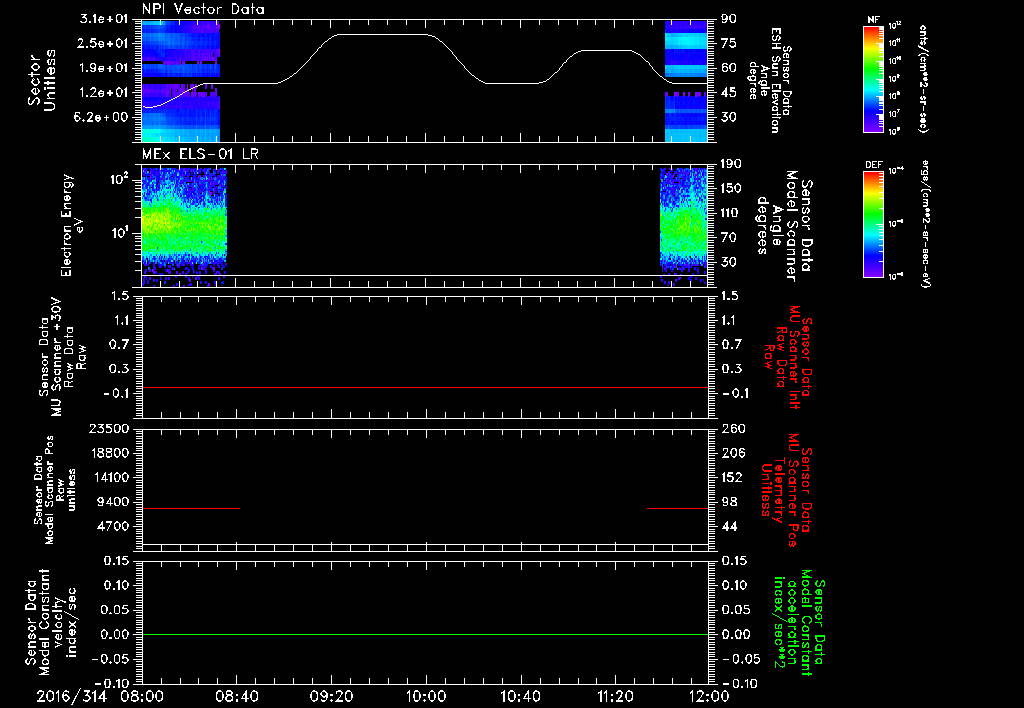This screenshot has width=1024, height=708.
Task: Click the left NPI spectrogram data block
Action: pos(180,81)
